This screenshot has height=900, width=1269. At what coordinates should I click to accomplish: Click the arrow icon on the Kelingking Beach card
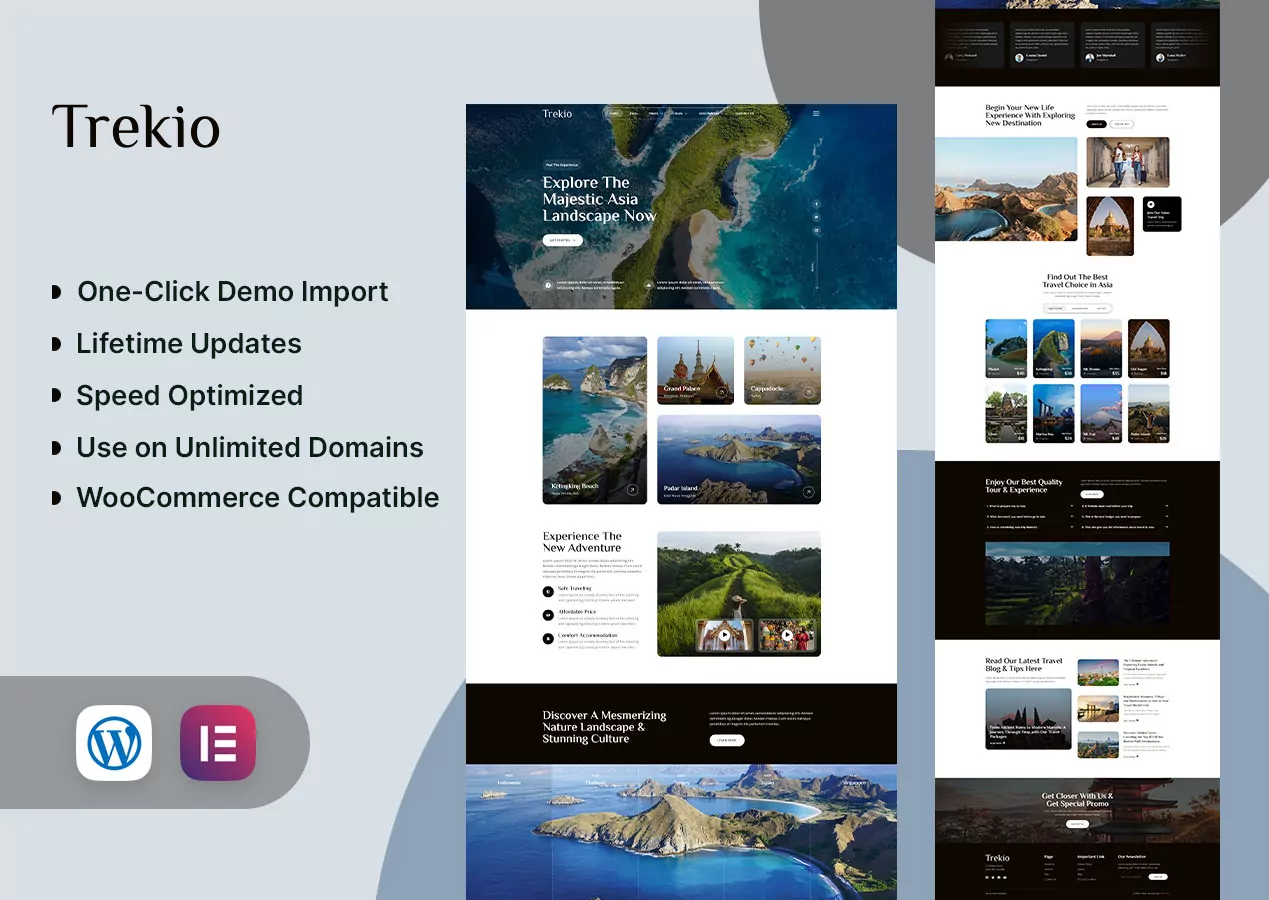click(x=632, y=490)
